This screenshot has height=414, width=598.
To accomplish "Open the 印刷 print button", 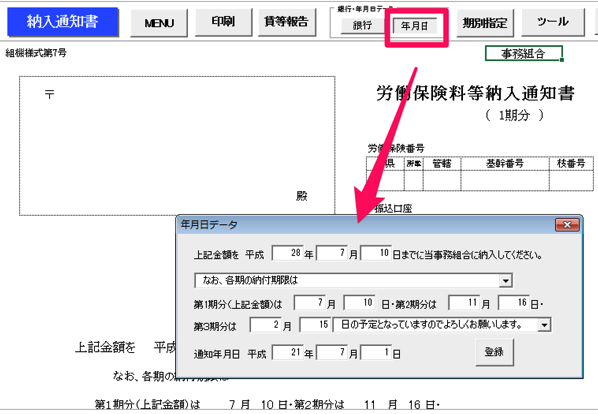I will [x=223, y=22].
